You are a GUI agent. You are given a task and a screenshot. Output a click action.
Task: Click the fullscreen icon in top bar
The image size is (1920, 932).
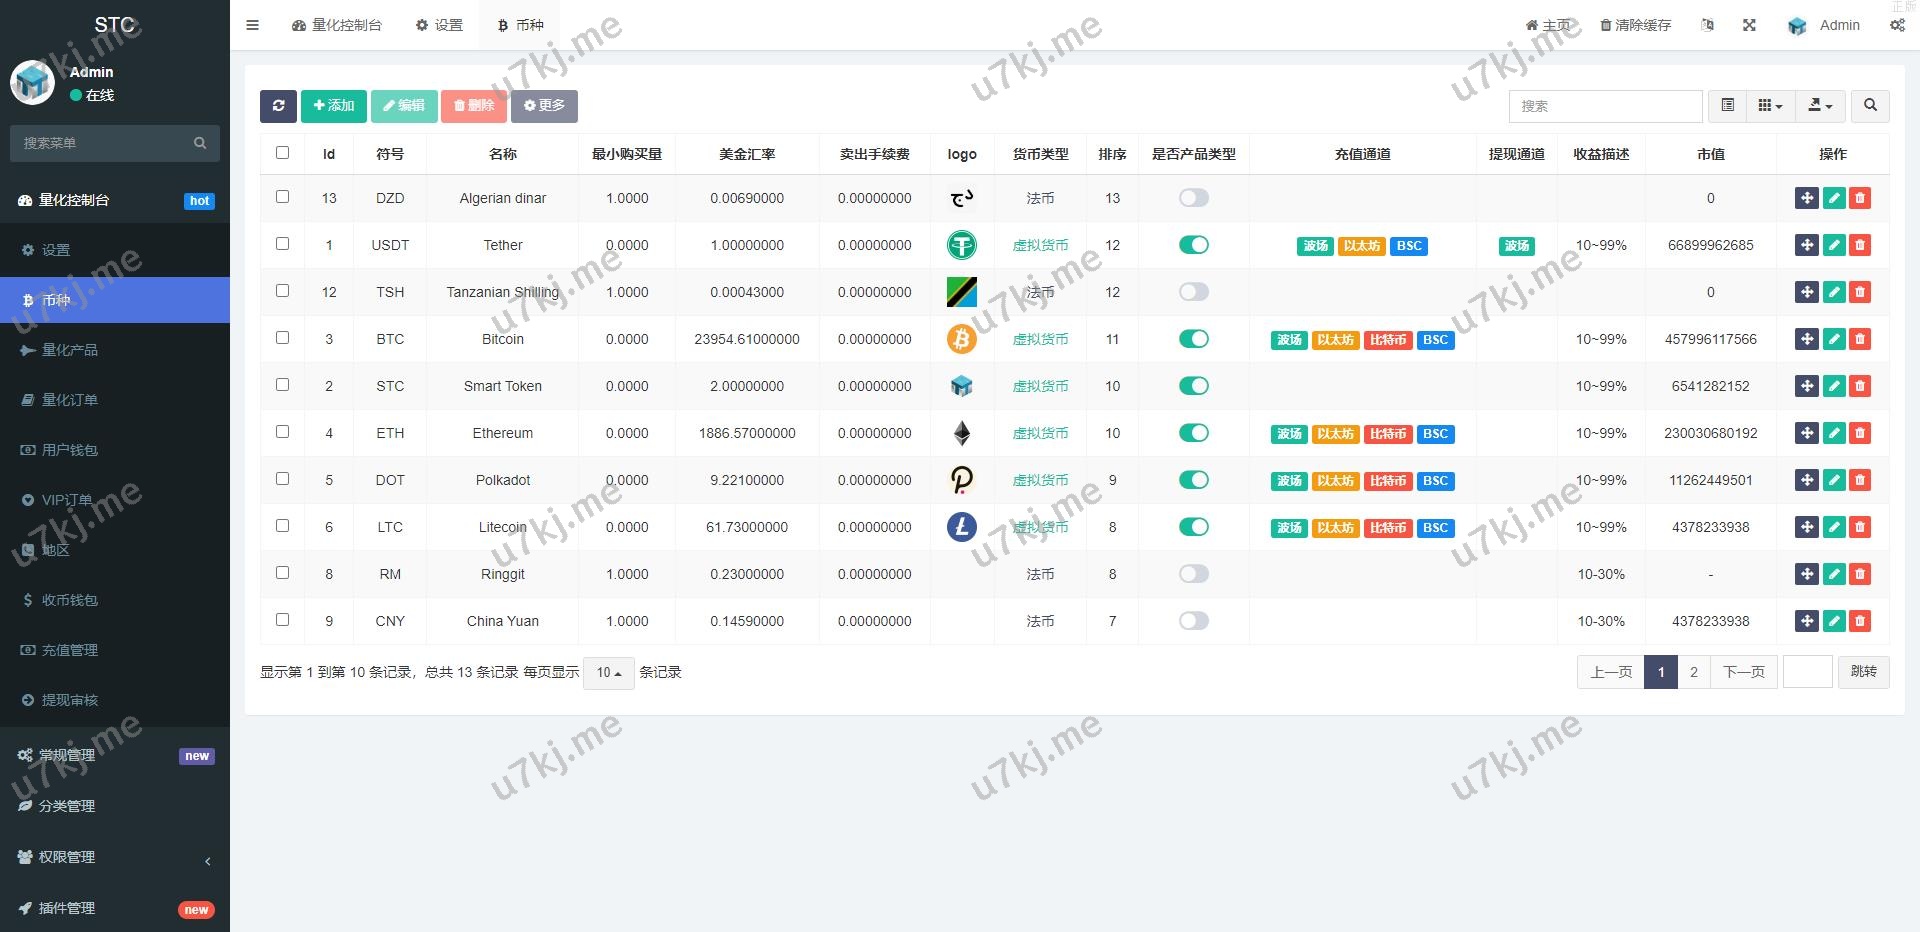point(1749,25)
